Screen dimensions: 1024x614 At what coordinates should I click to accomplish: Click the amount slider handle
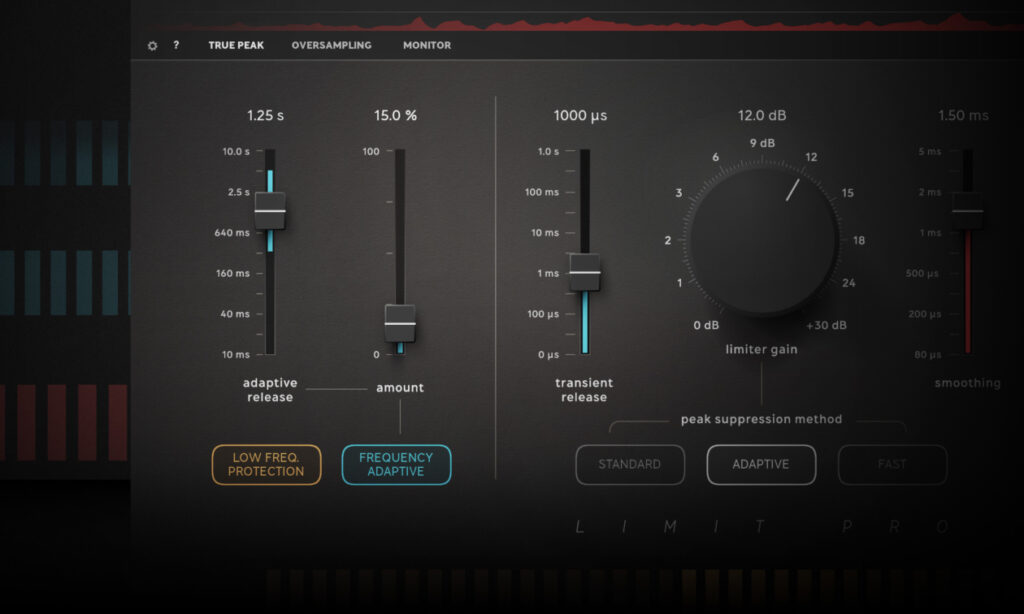click(x=400, y=323)
